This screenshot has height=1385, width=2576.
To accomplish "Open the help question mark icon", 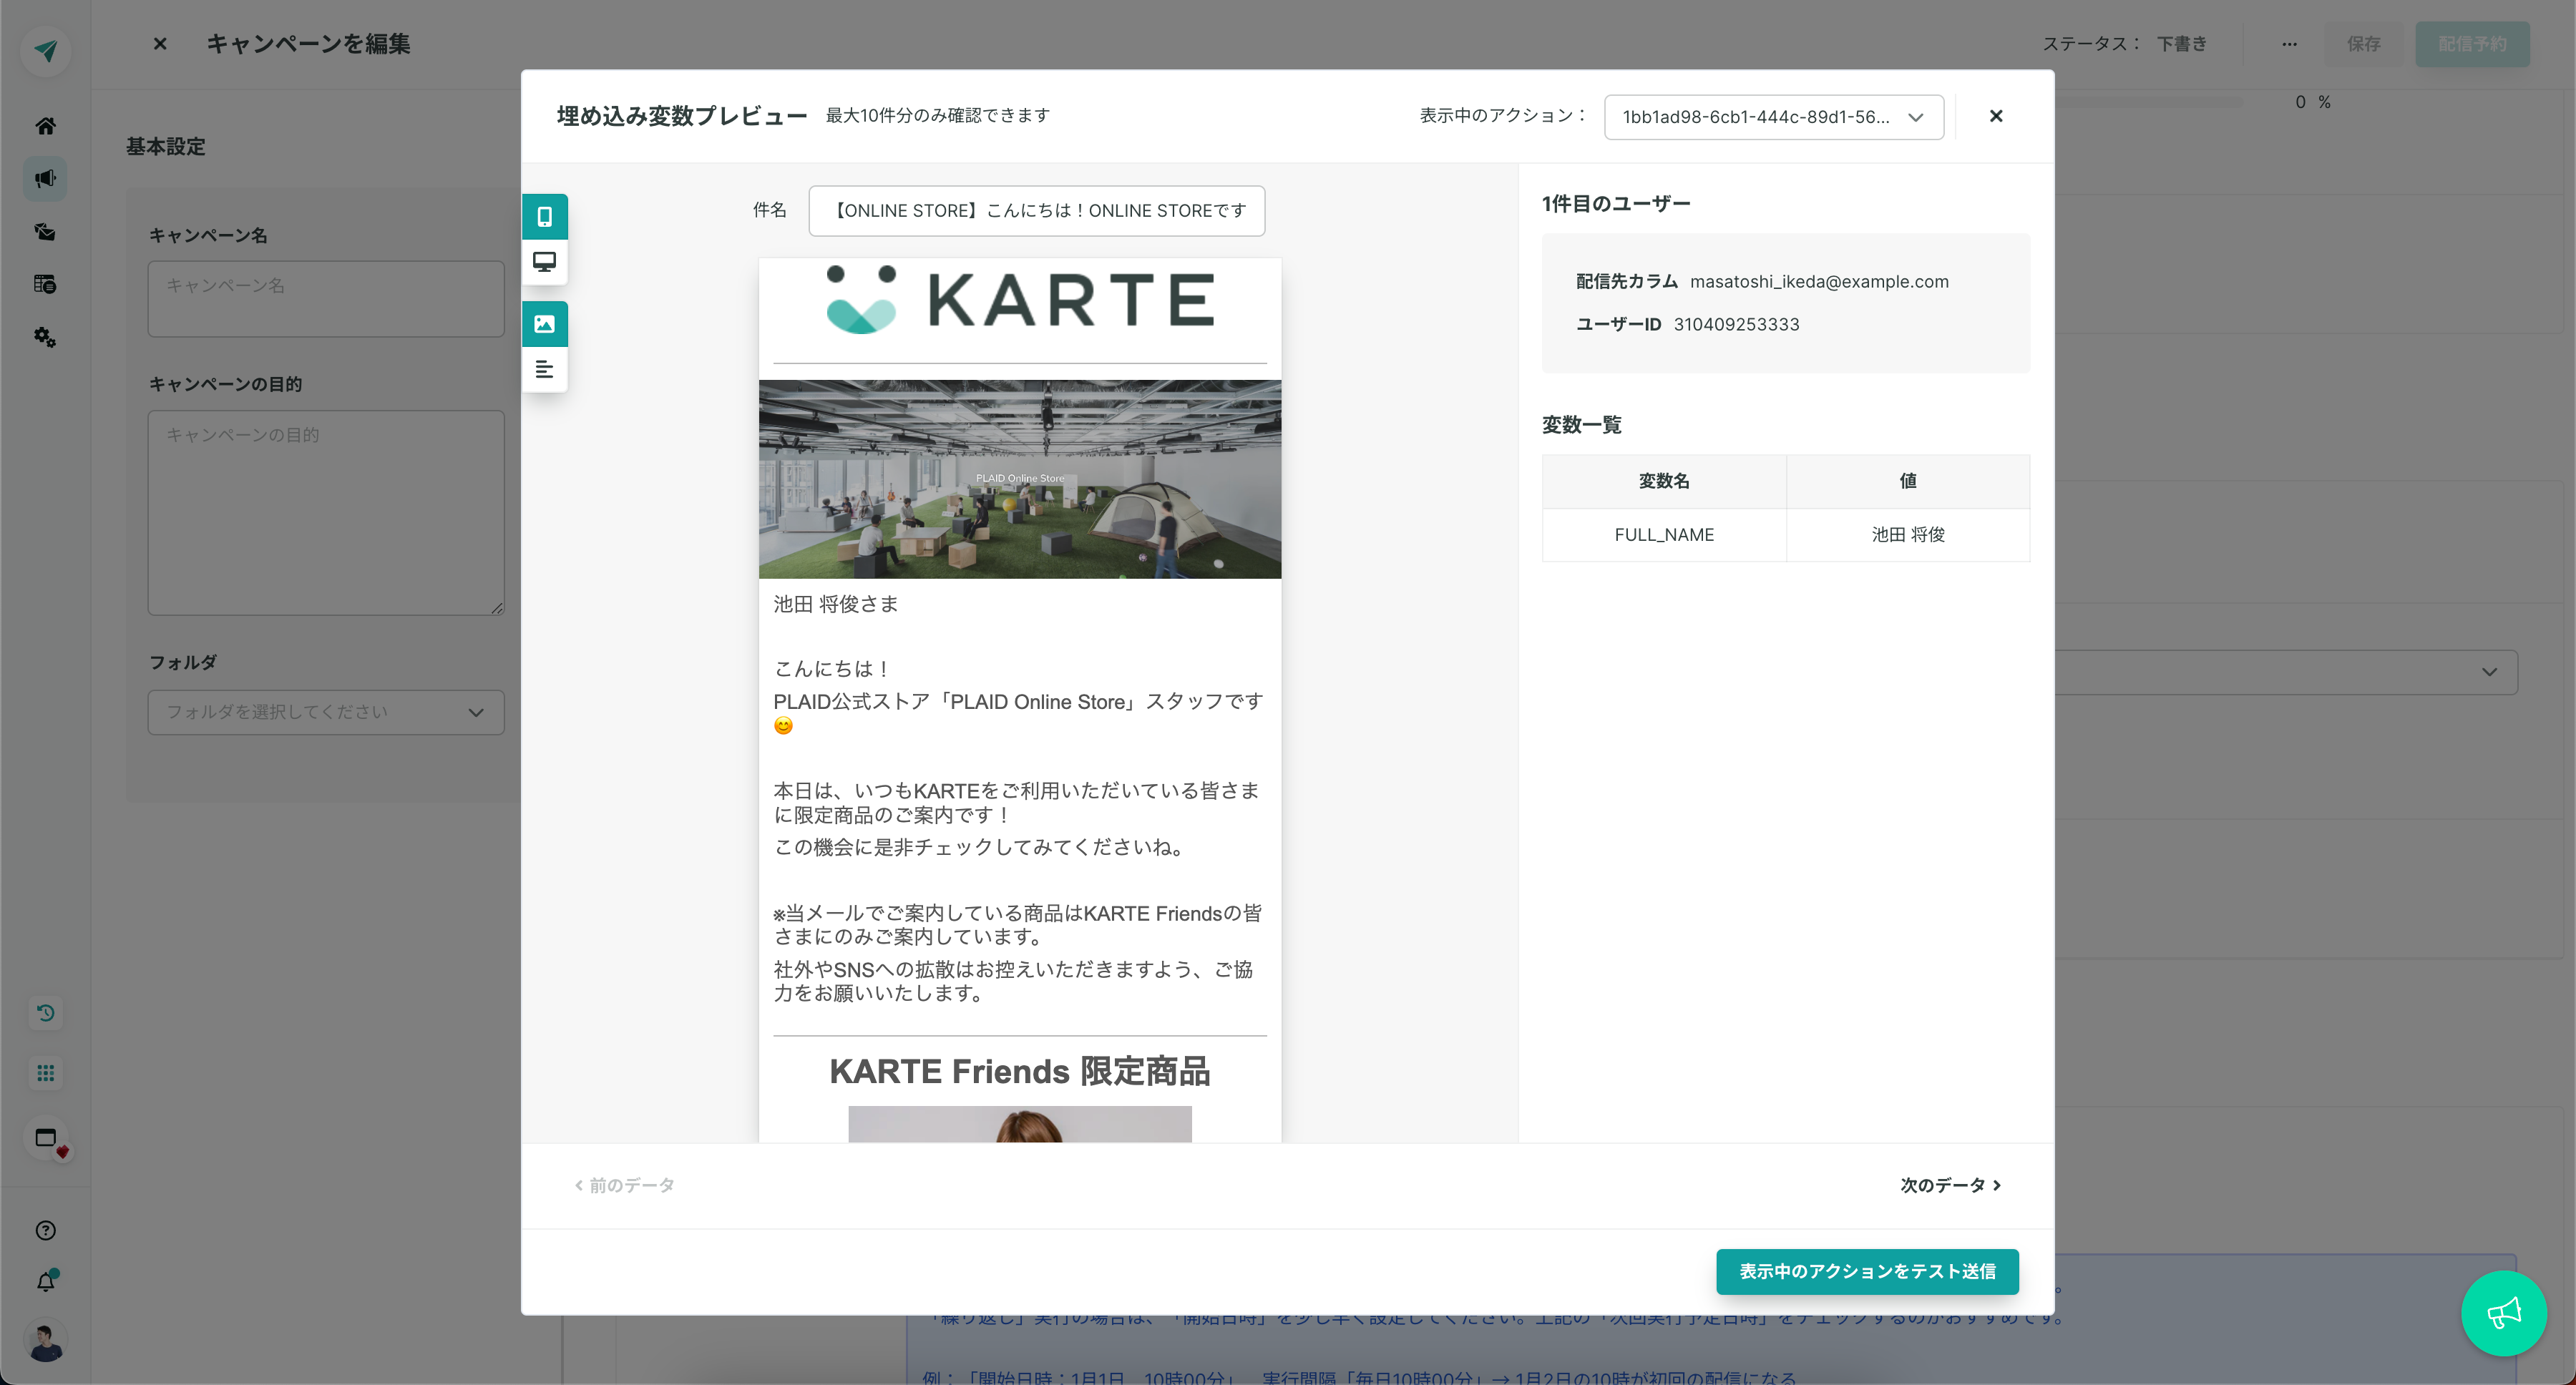I will tap(45, 1230).
